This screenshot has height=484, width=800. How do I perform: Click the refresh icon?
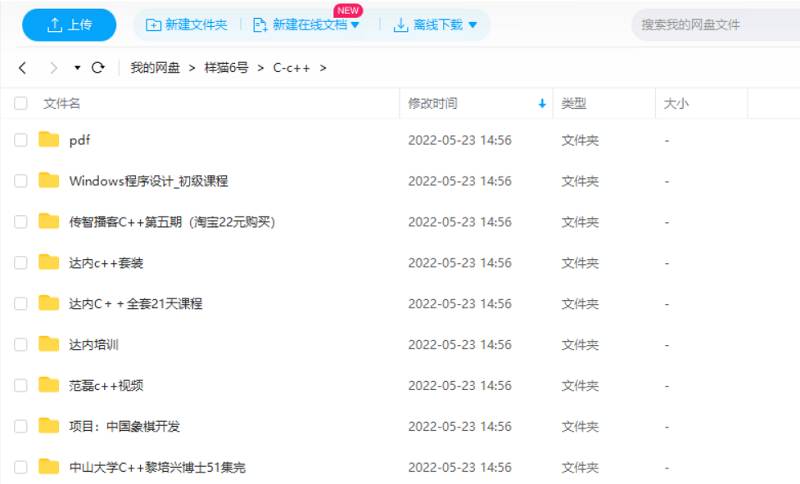[x=98, y=68]
